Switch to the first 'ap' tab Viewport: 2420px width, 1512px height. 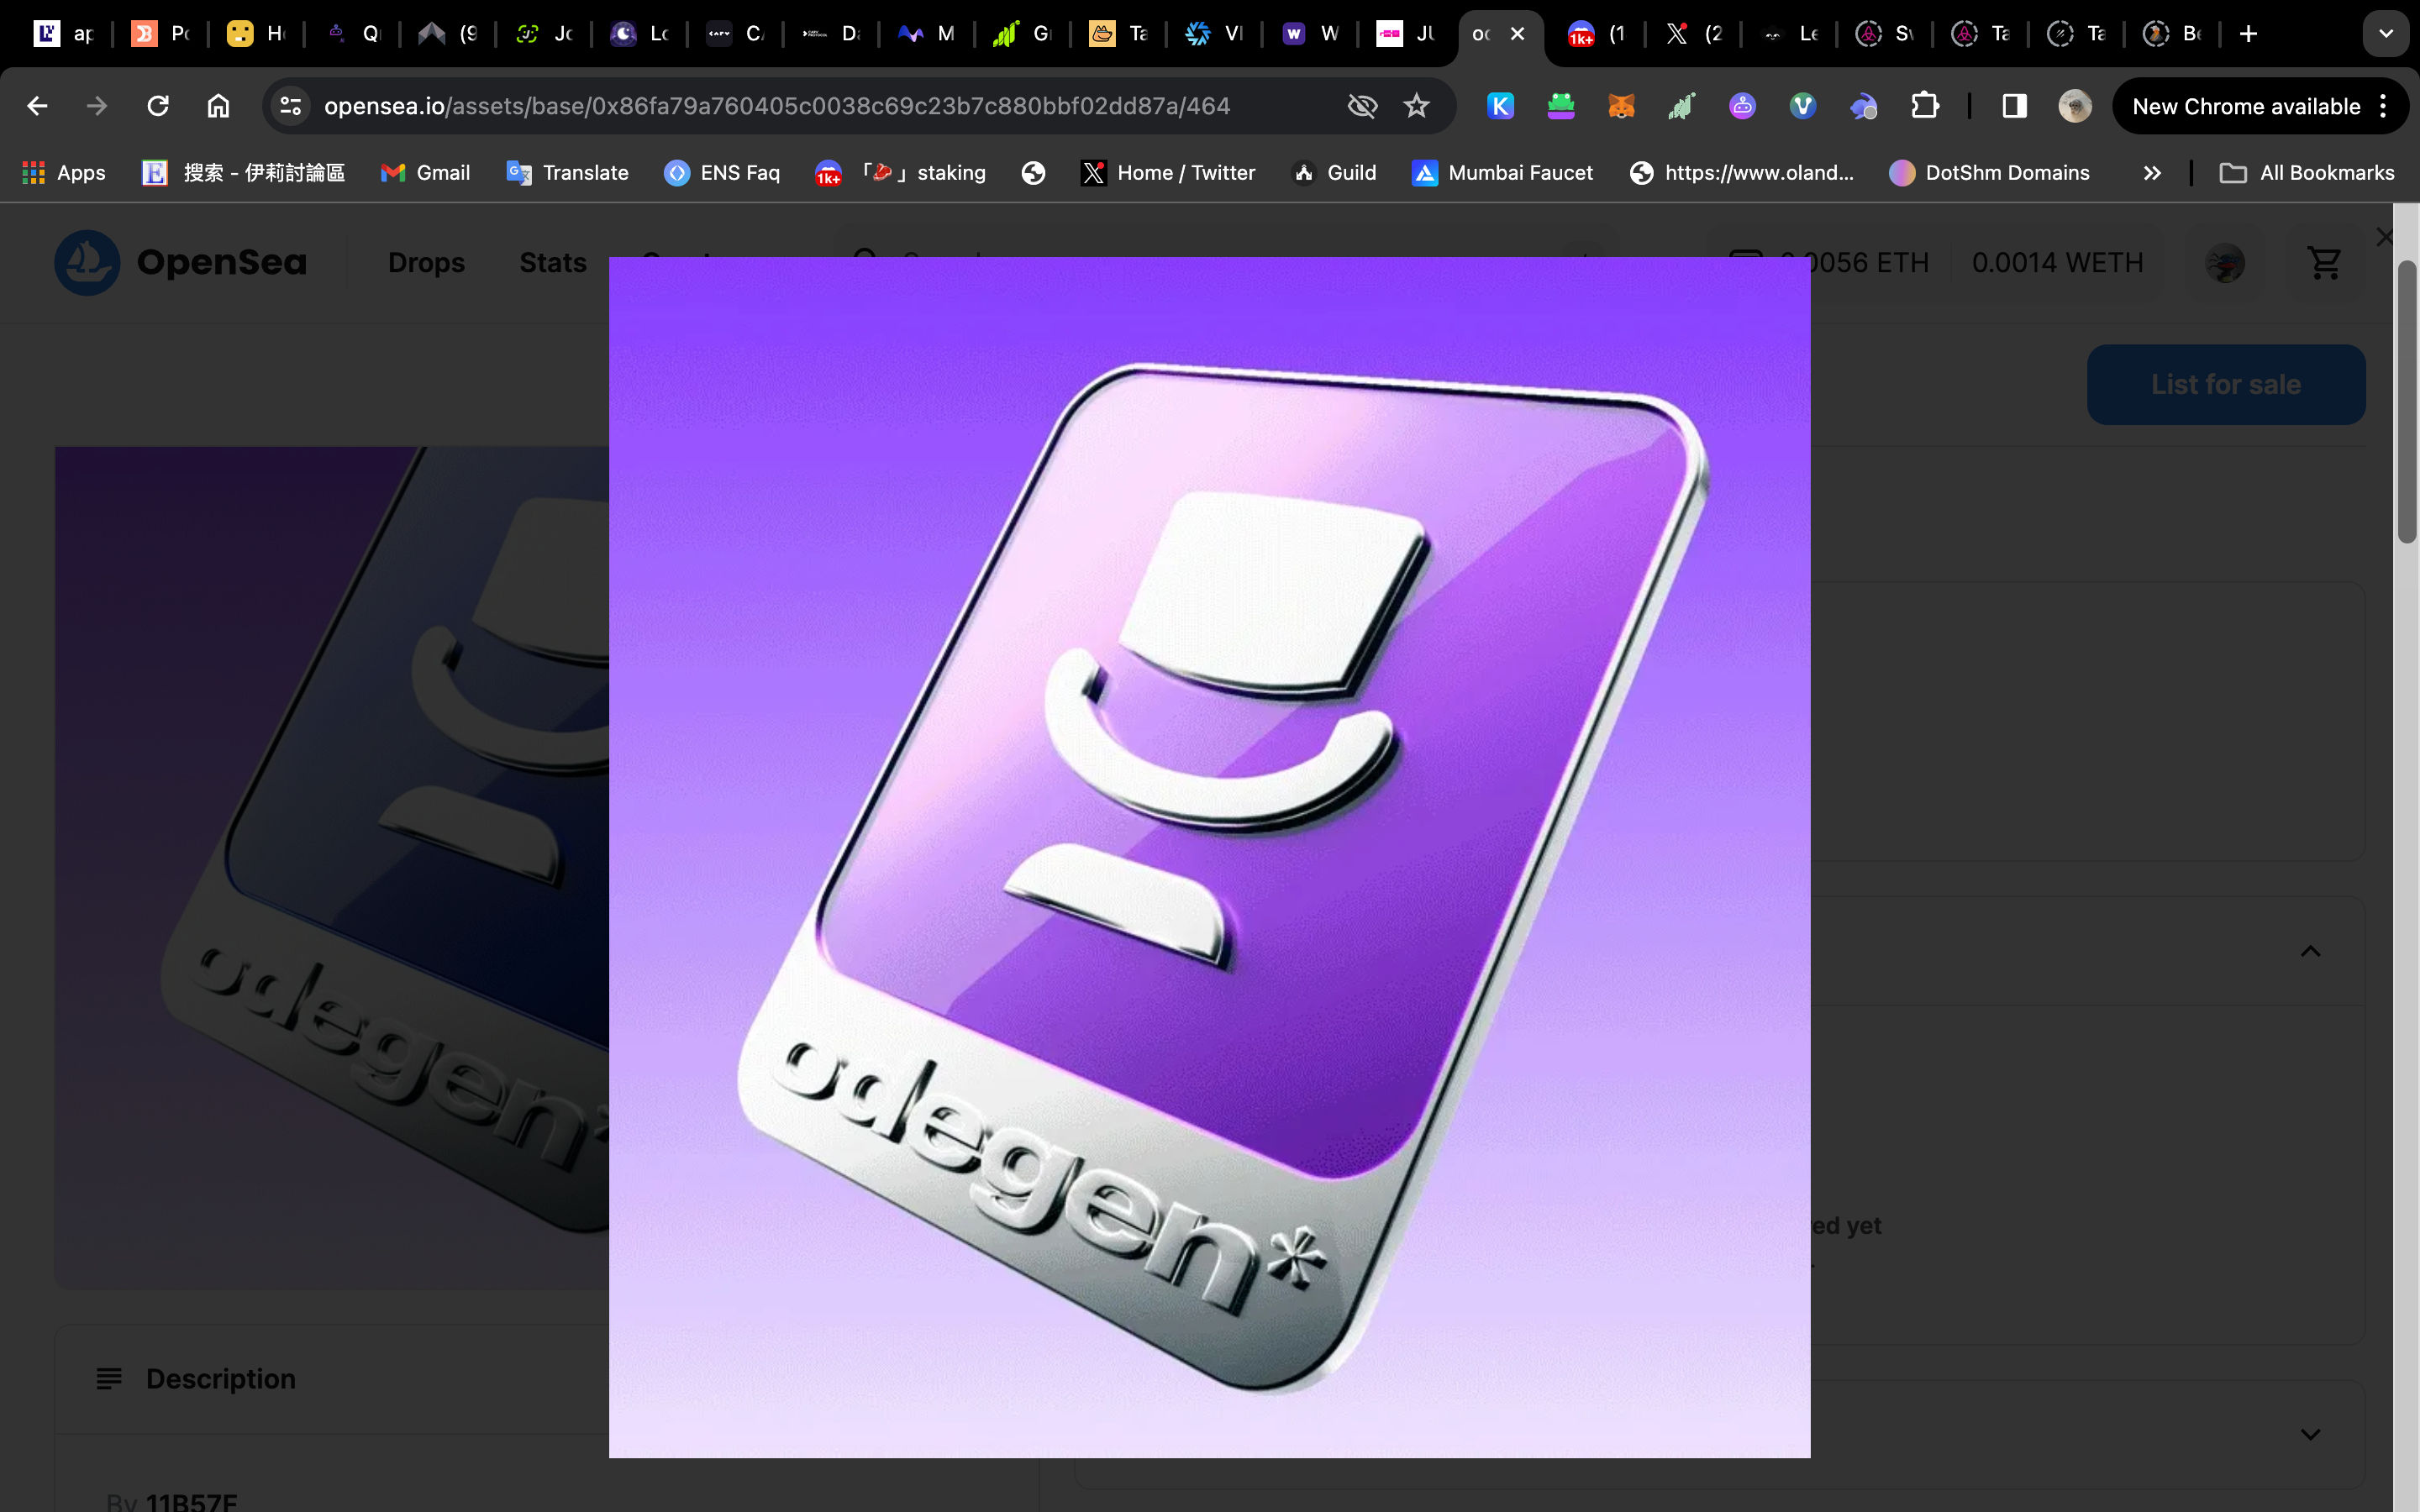[x=64, y=34]
